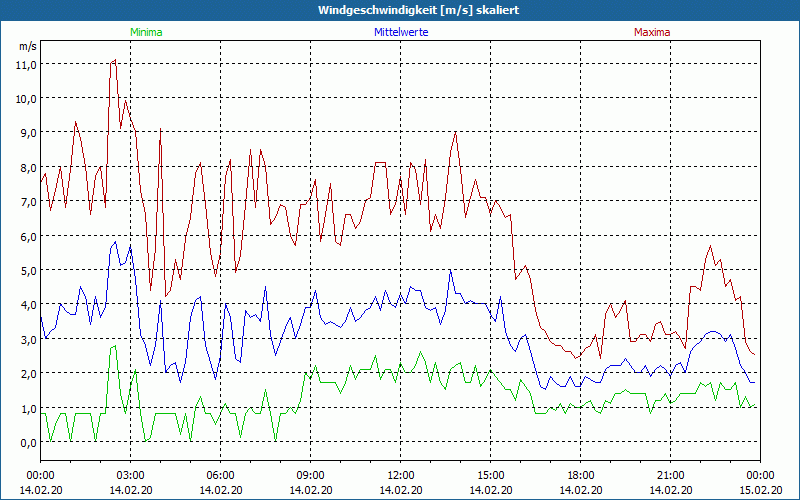Click the y-axis value '8,0'
800x500 pixels.
[28, 168]
